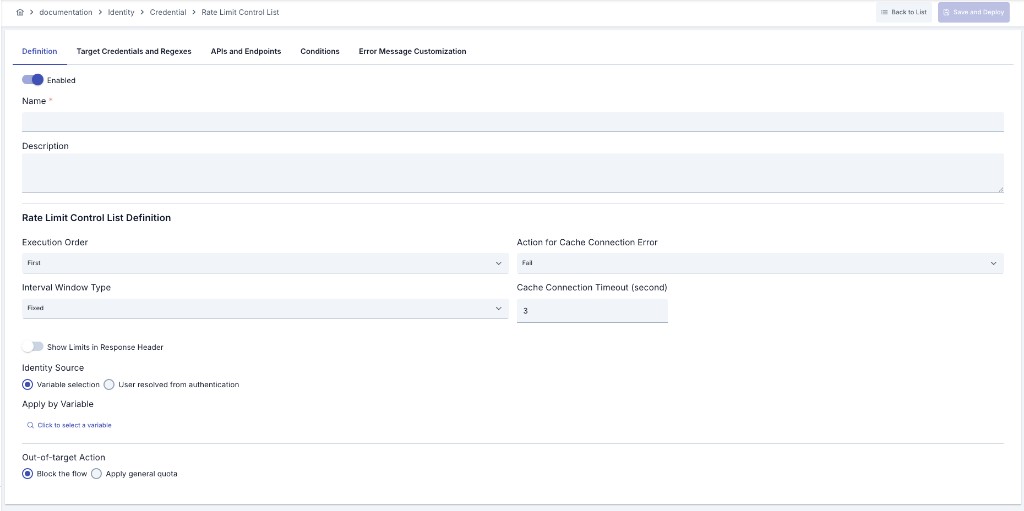Click the Description text area
The image size is (1024, 511).
pyautogui.click(x=513, y=173)
